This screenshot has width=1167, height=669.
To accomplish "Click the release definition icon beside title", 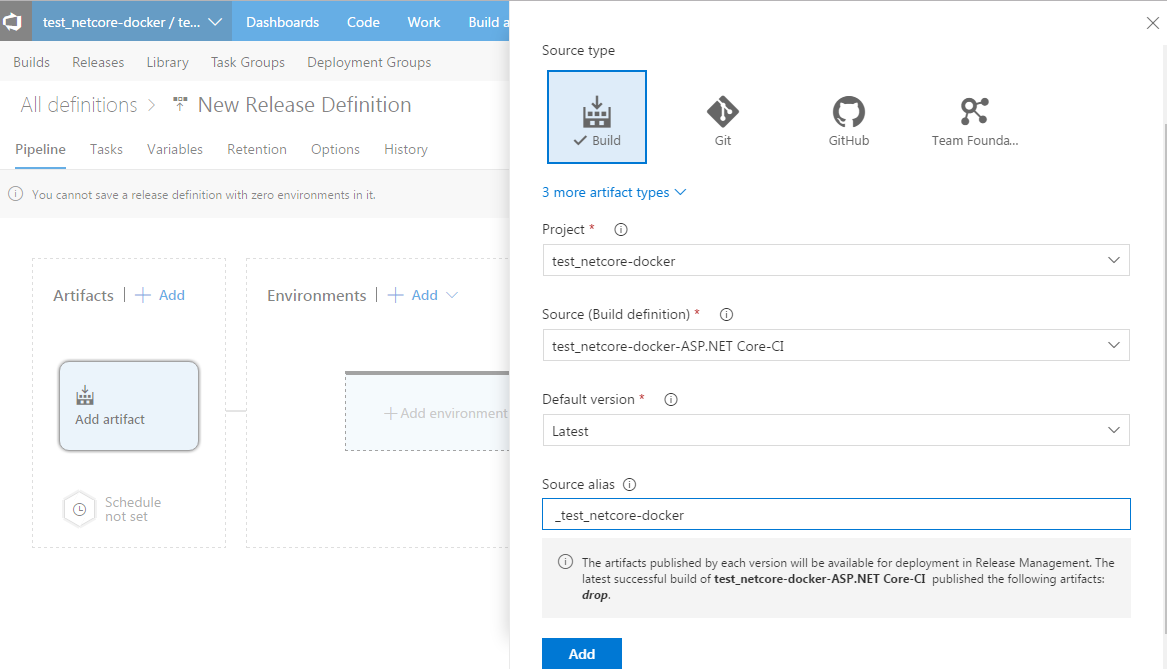I will pos(179,104).
